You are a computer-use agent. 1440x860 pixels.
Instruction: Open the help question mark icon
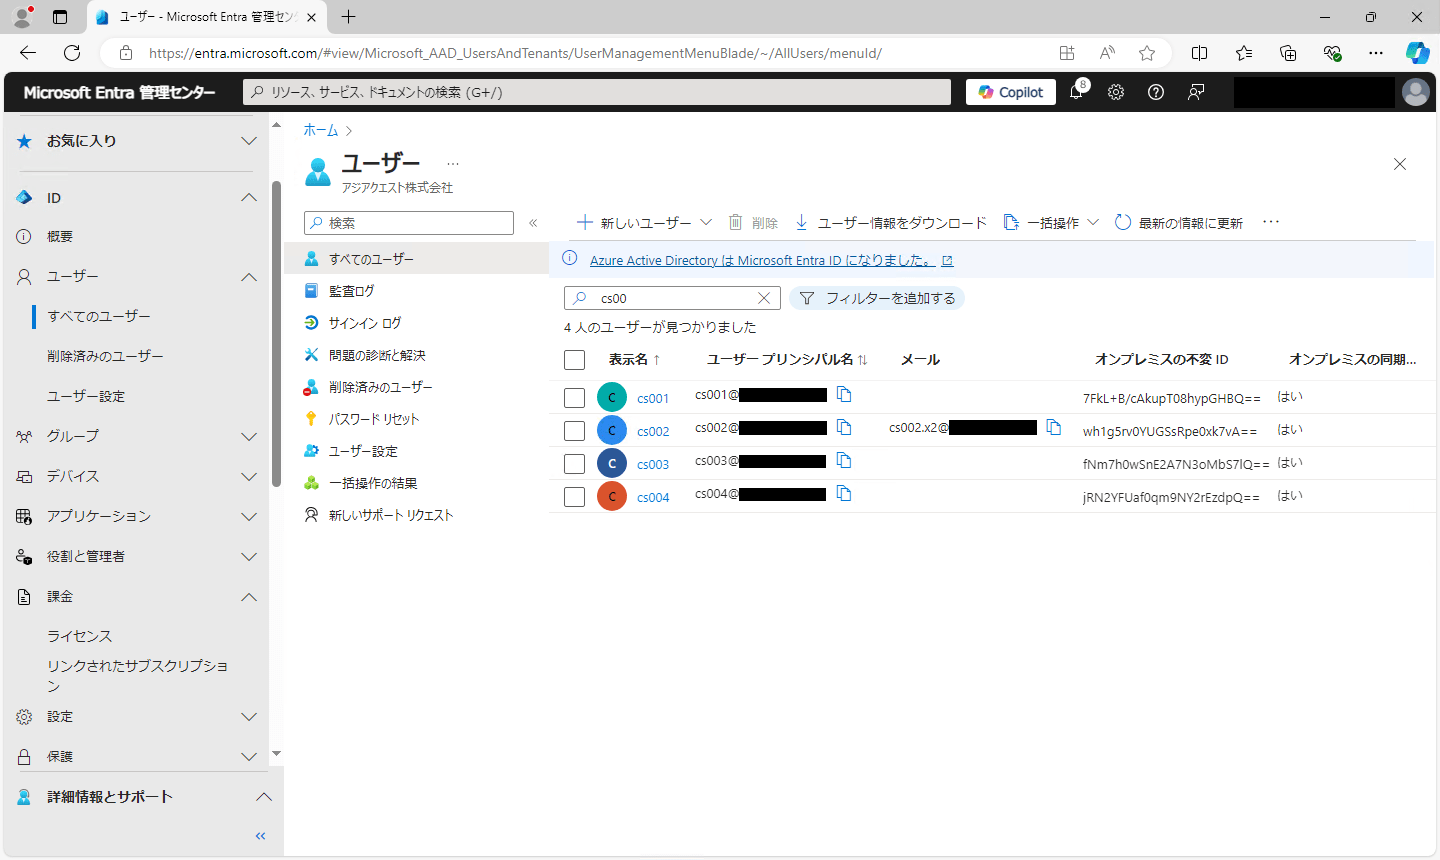(1156, 92)
